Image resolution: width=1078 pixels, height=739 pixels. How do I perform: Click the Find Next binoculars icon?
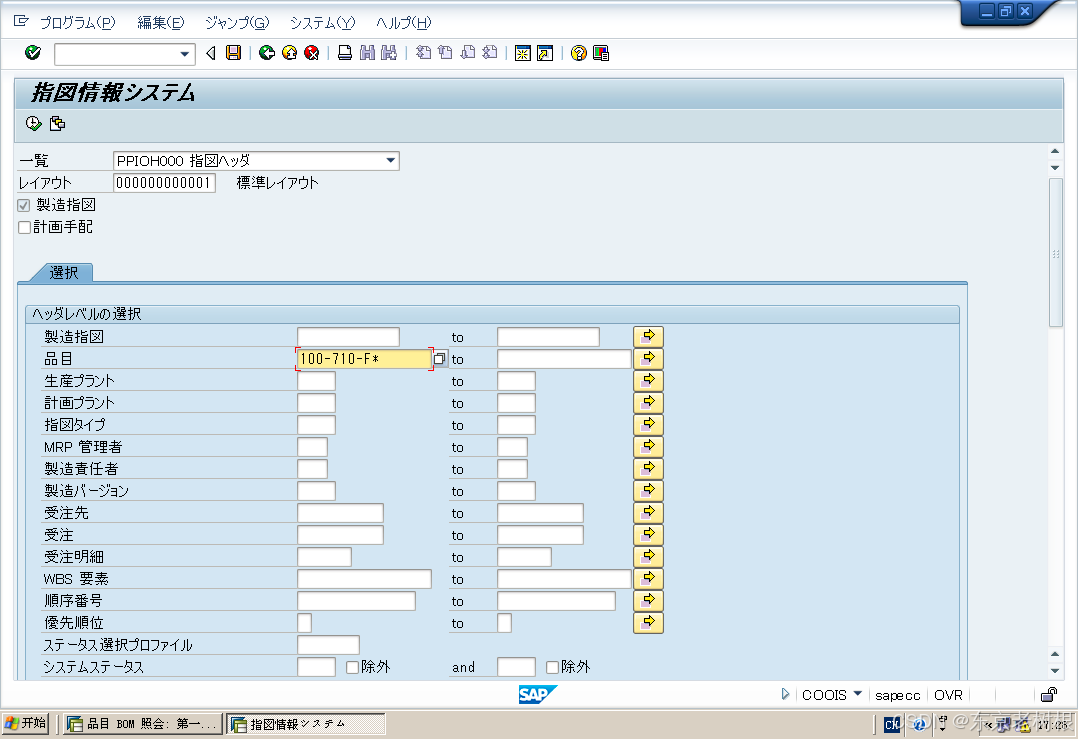pyautogui.click(x=389, y=53)
